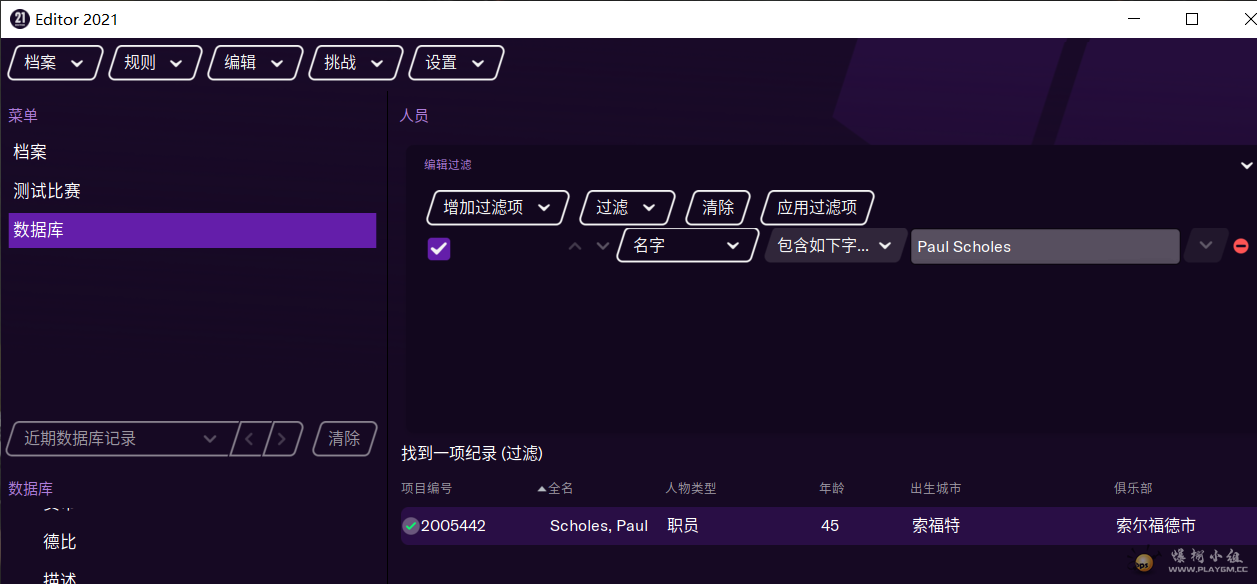Select 测试比赛 in left menu

pyautogui.click(x=47, y=191)
